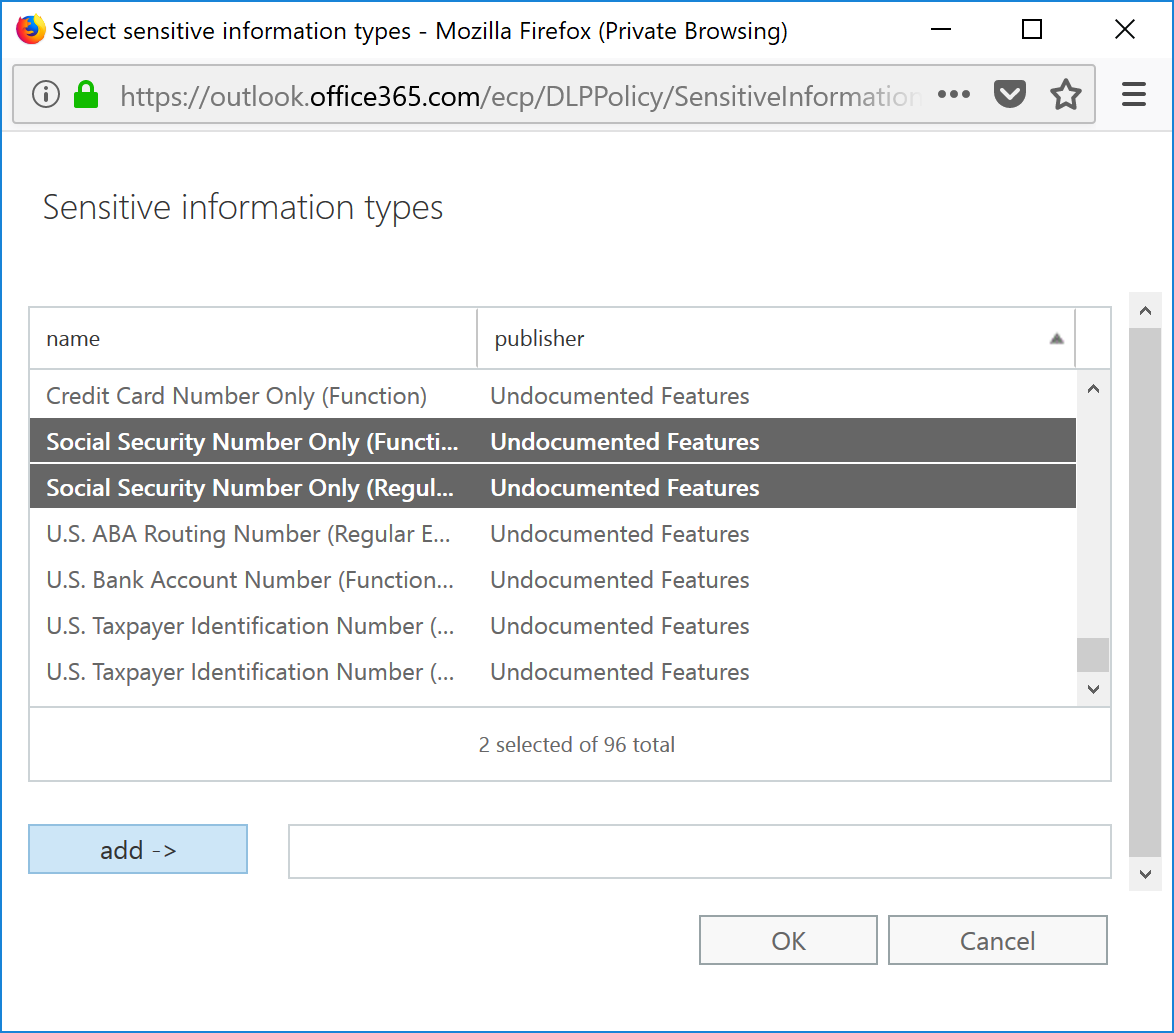The image size is (1174, 1033).
Task: Open the page actions ellipsis menu
Action: (954, 95)
